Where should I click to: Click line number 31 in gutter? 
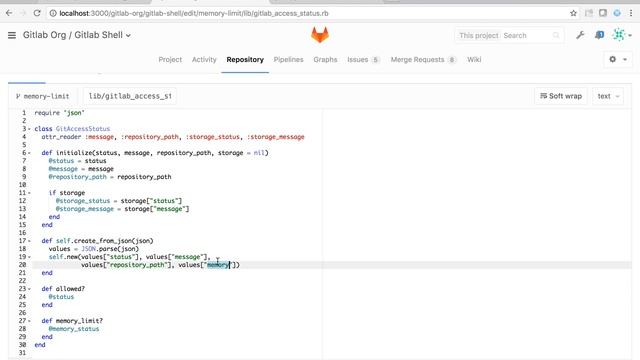point(22,353)
